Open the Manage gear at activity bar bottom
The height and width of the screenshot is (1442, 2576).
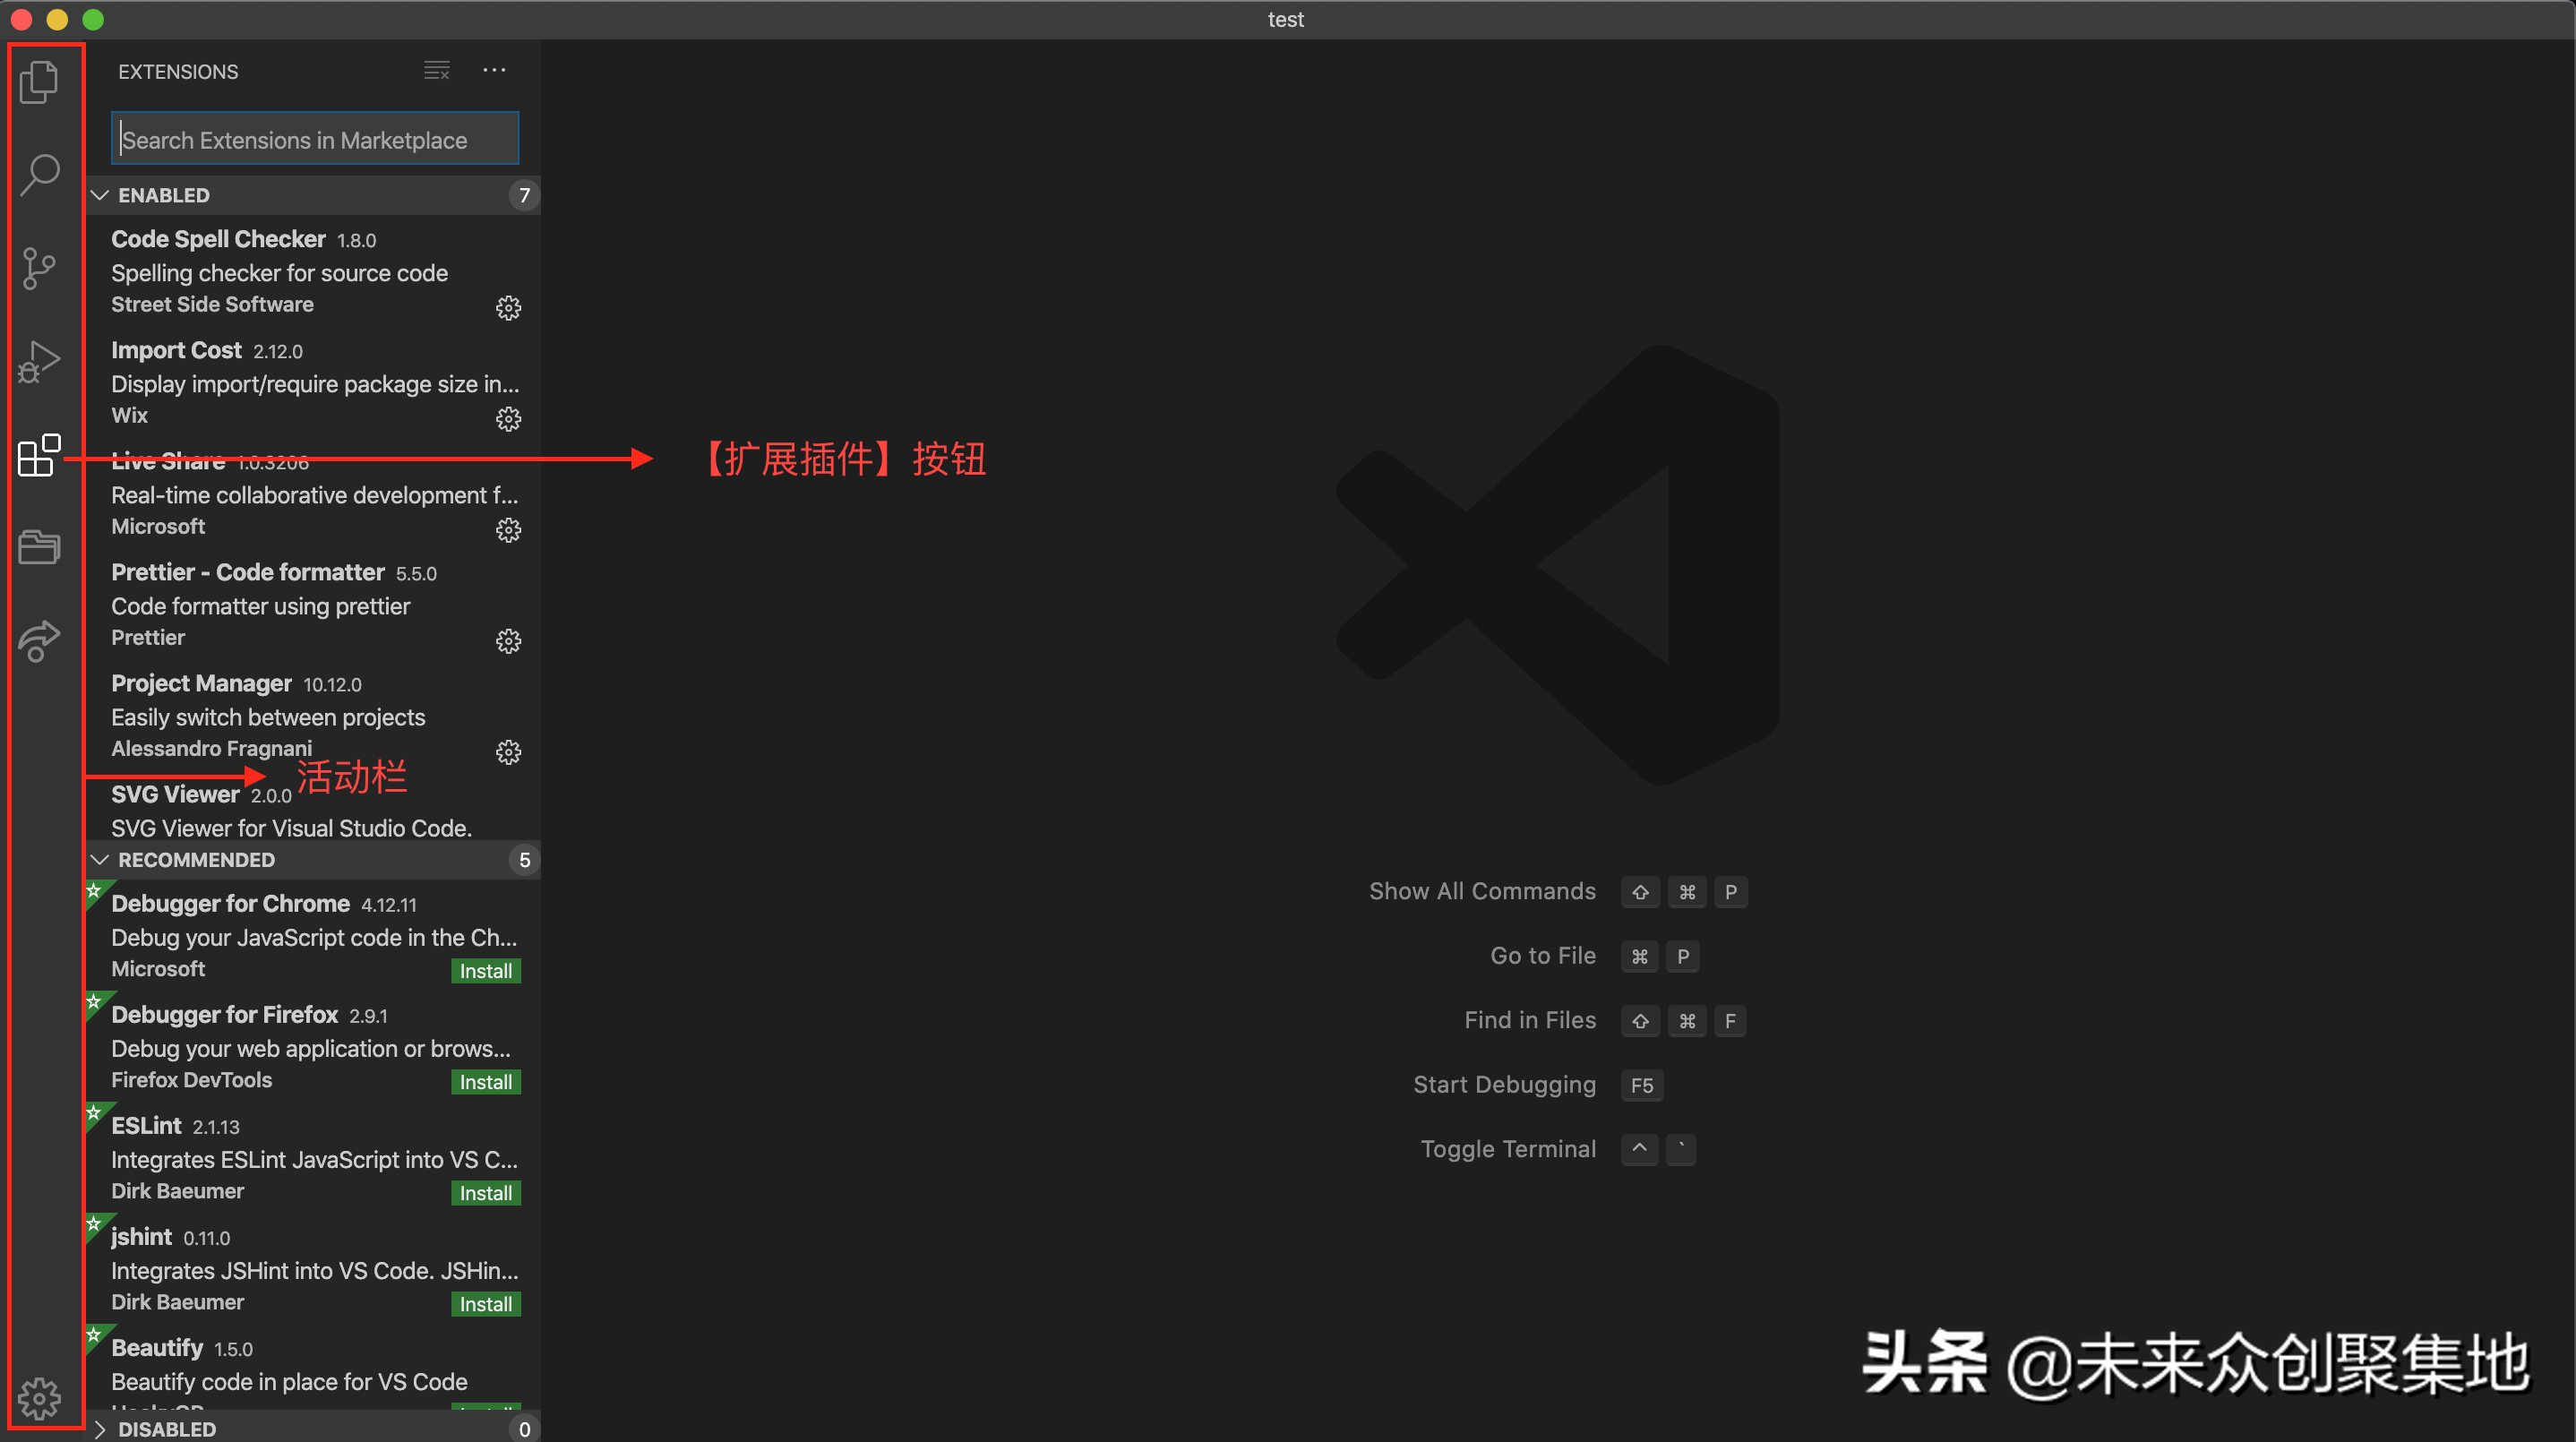tap(40, 1397)
